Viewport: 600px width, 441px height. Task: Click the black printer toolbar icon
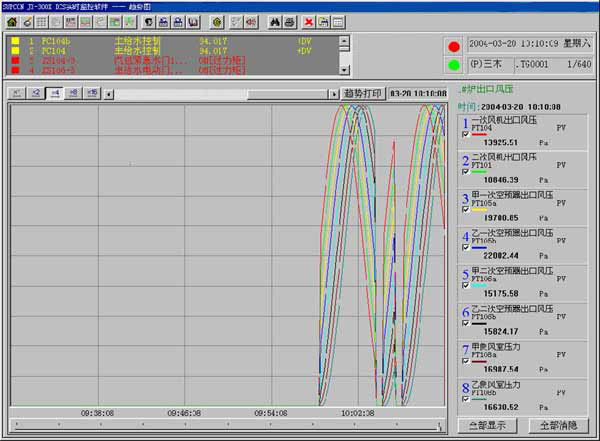pyautogui.click(x=290, y=22)
